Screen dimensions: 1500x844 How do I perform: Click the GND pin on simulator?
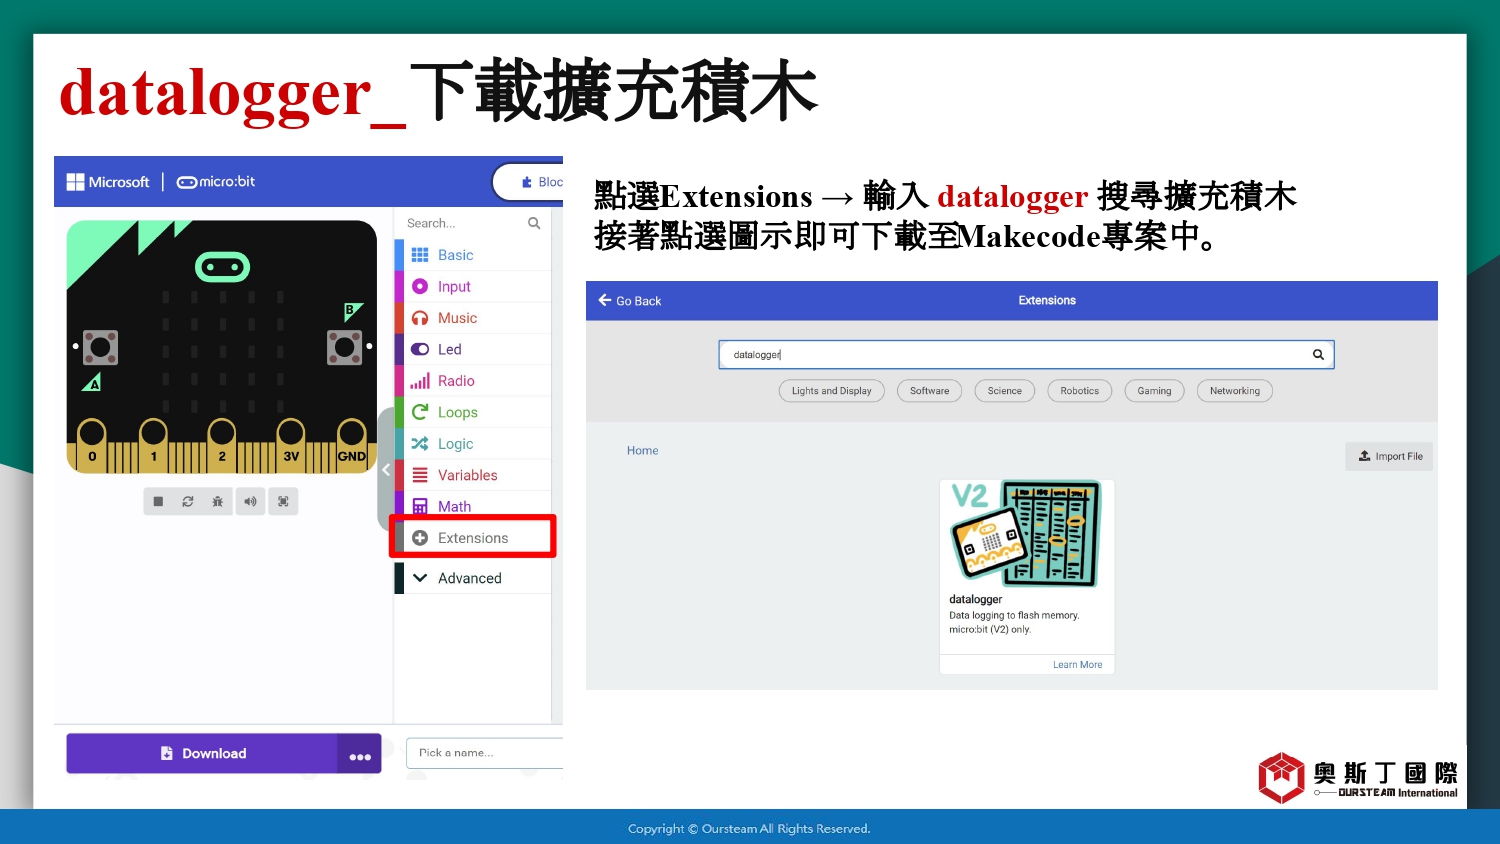coord(351,445)
